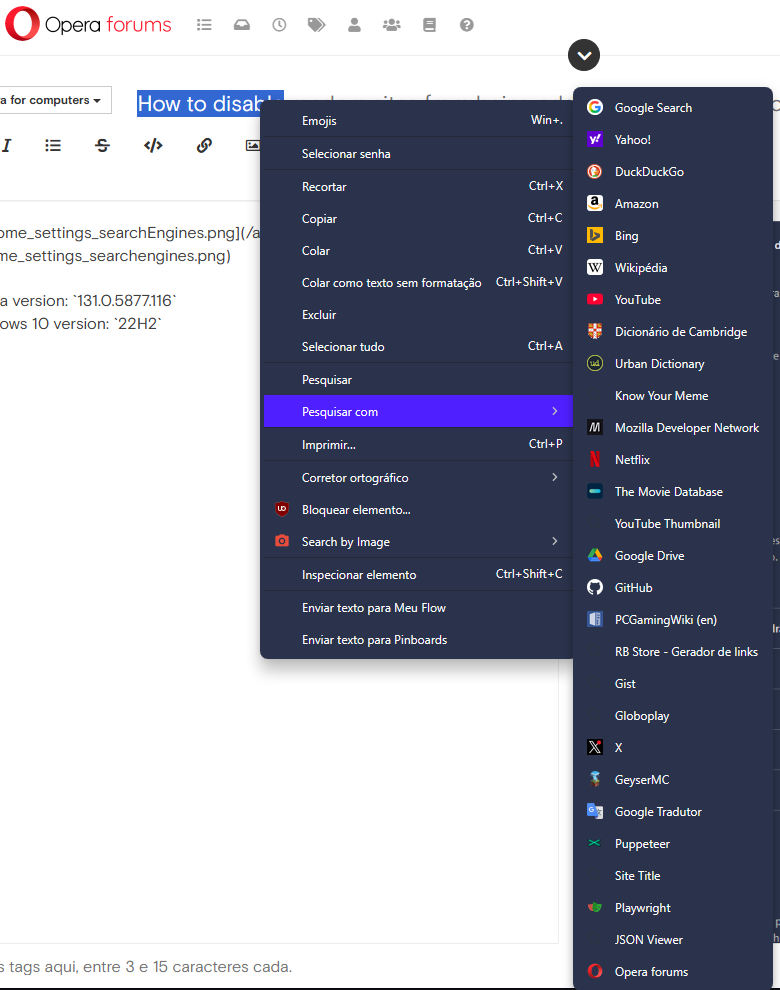Search selection with Google Drive
Viewport: 780px width, 990px height.
pyautogui.click(x=673, y=556)
